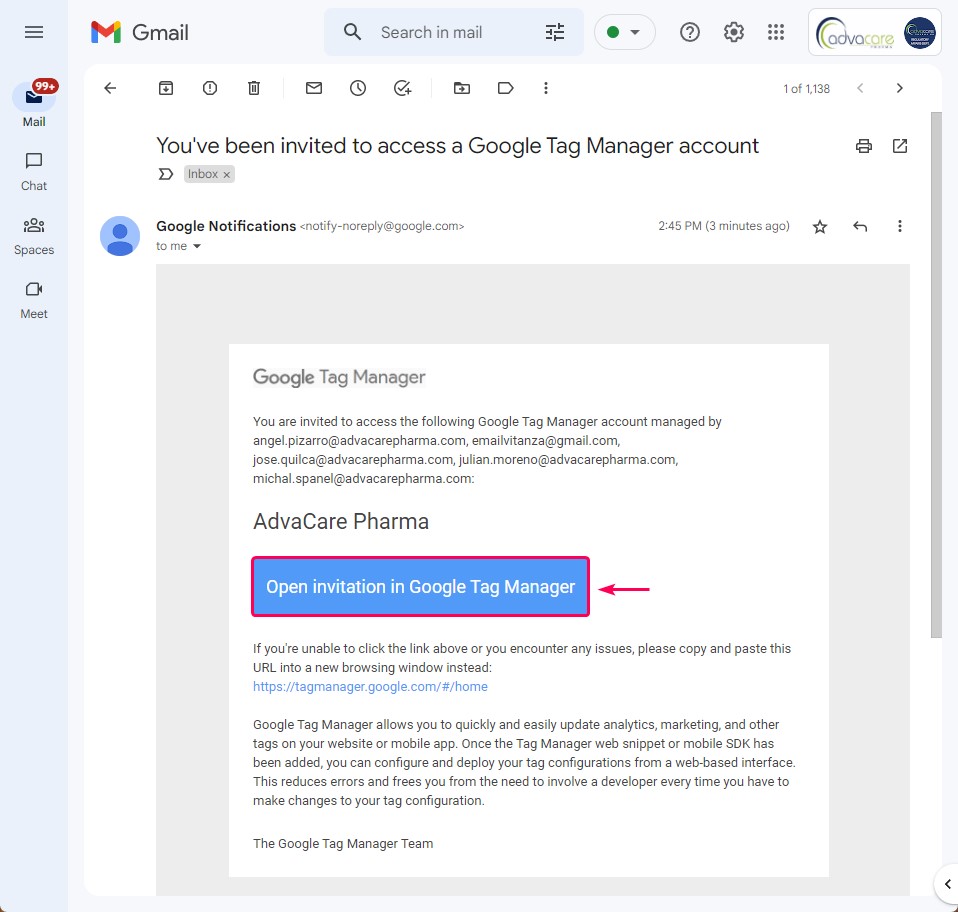The width and height of the screenshot is (958, 912).
Task: Move the email to a folder
Action: 462,89
